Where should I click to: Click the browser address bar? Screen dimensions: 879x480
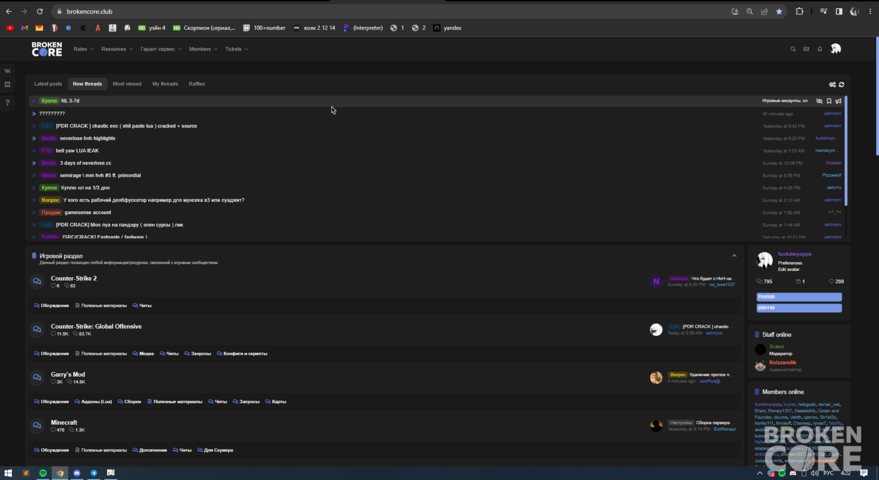coord(392,11)
